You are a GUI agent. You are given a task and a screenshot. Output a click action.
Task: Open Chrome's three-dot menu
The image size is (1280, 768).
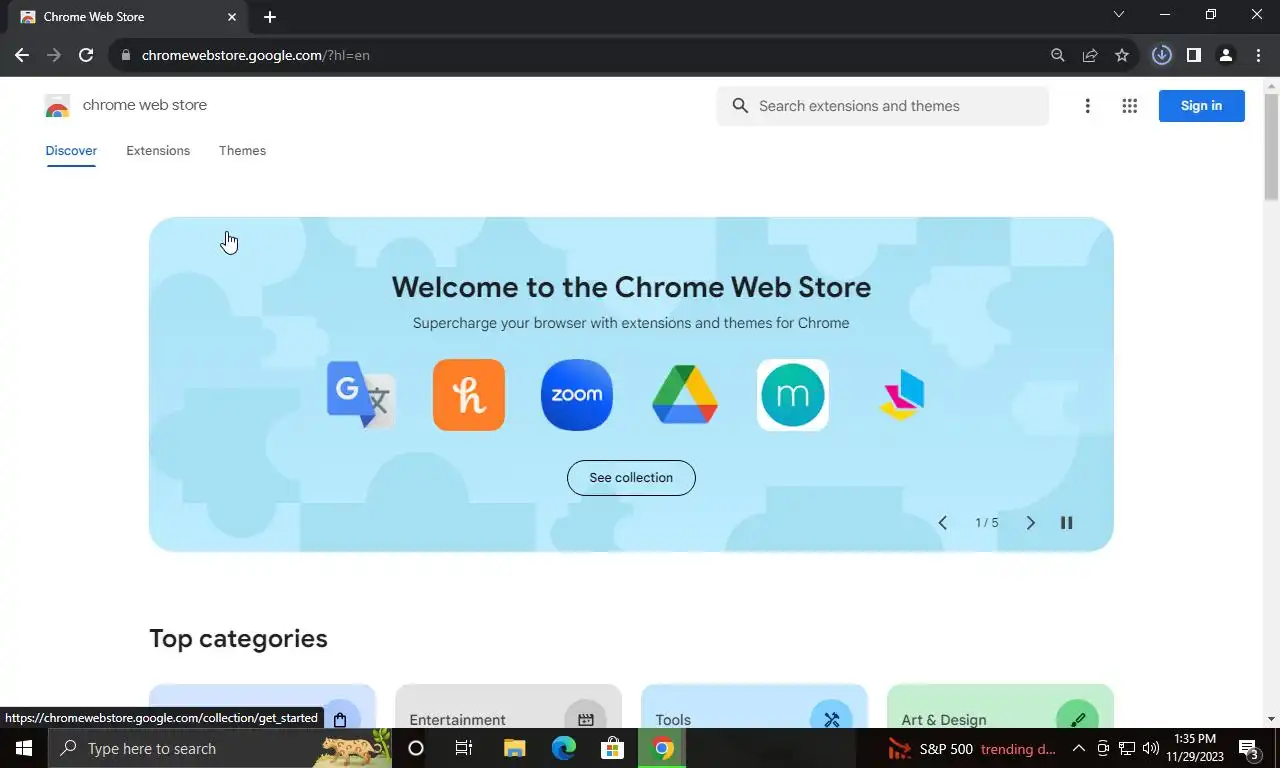[x=1258, y=55]
